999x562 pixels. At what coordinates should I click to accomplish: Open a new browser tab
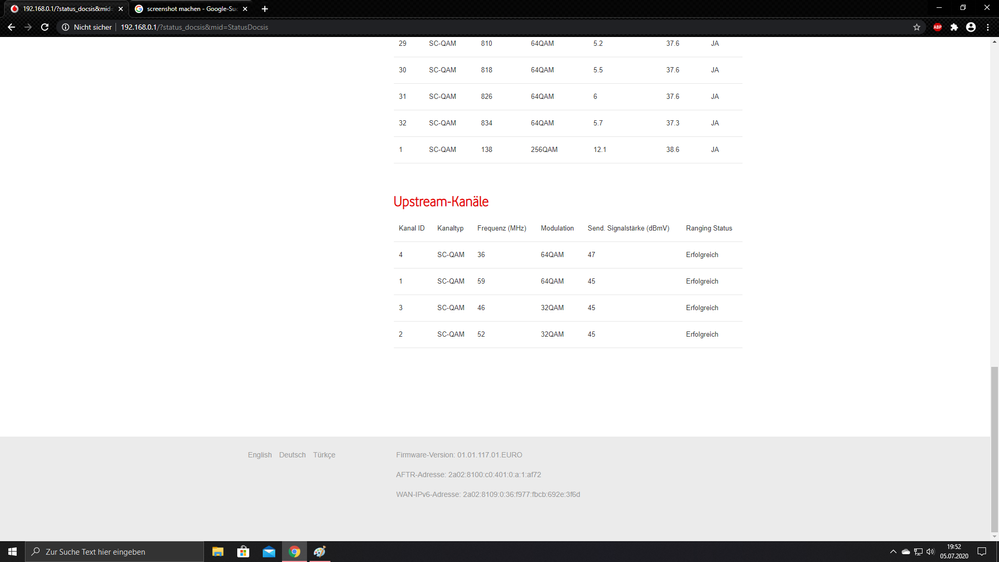264,9
